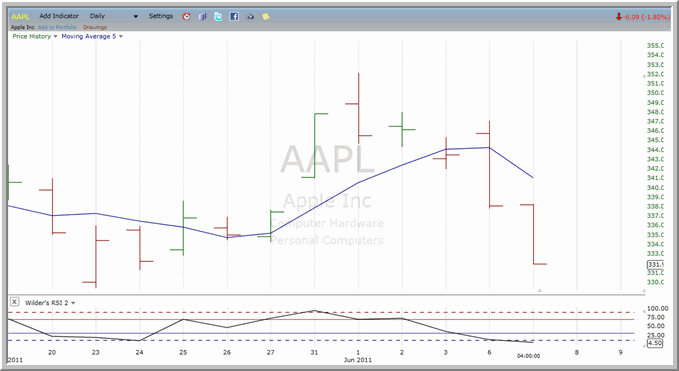Click the 340.0 price axis label
Image resolution: width=679 pixels, height=371 pixels.
[x=655, y=187]
